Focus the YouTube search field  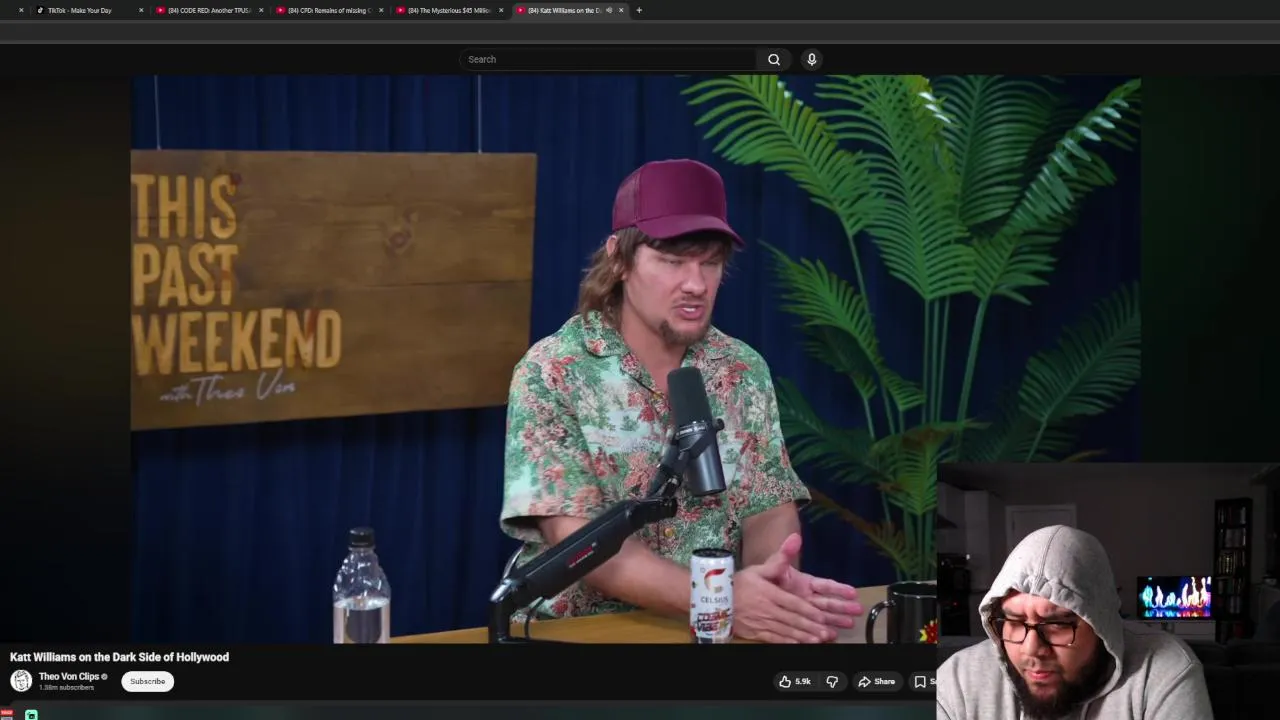[x=608, y=59]
